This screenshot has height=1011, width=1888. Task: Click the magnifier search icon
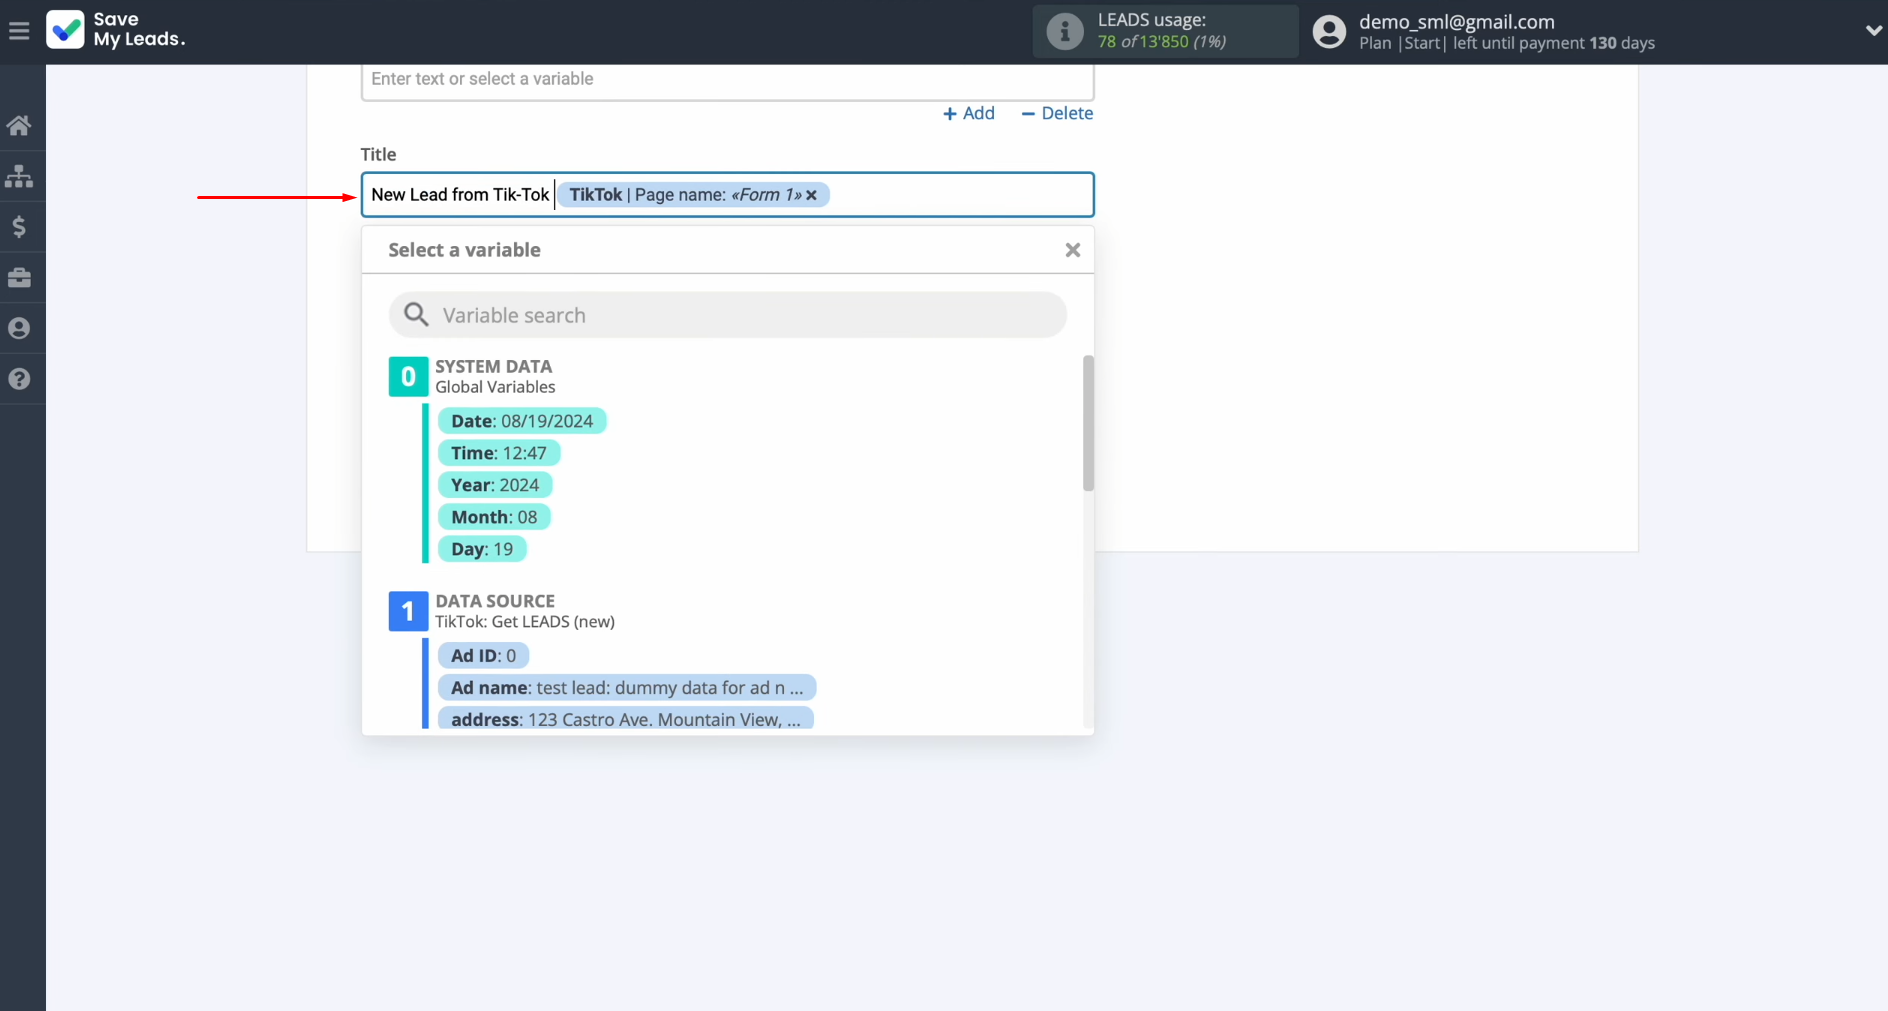point(416,315)
